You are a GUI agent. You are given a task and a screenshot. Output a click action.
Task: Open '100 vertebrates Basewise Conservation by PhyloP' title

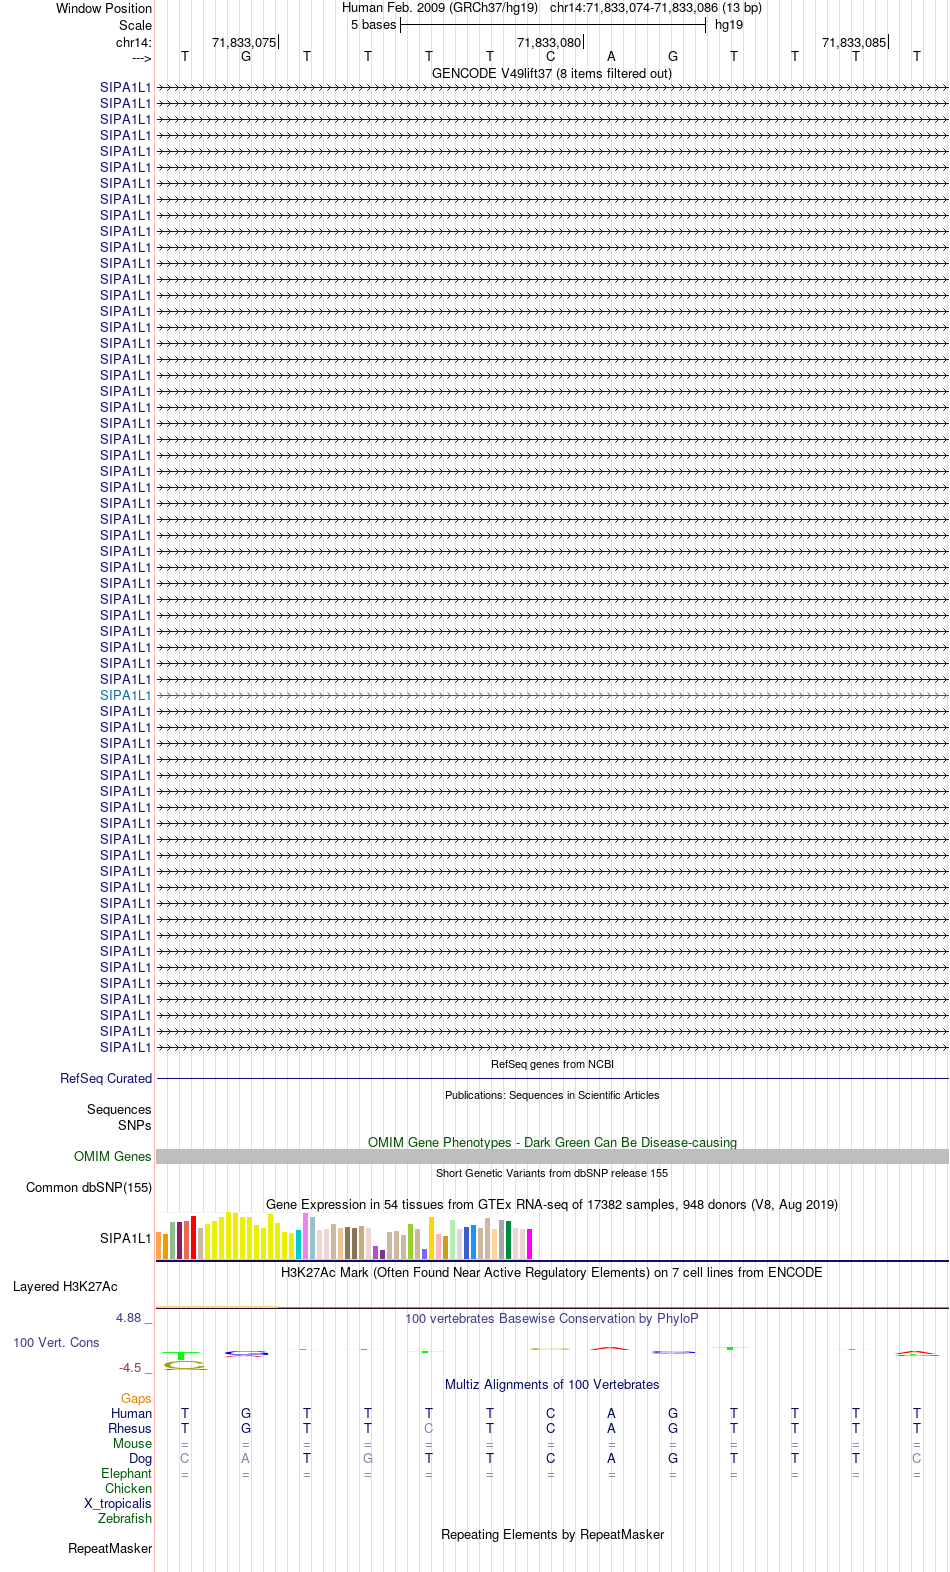552,1318
